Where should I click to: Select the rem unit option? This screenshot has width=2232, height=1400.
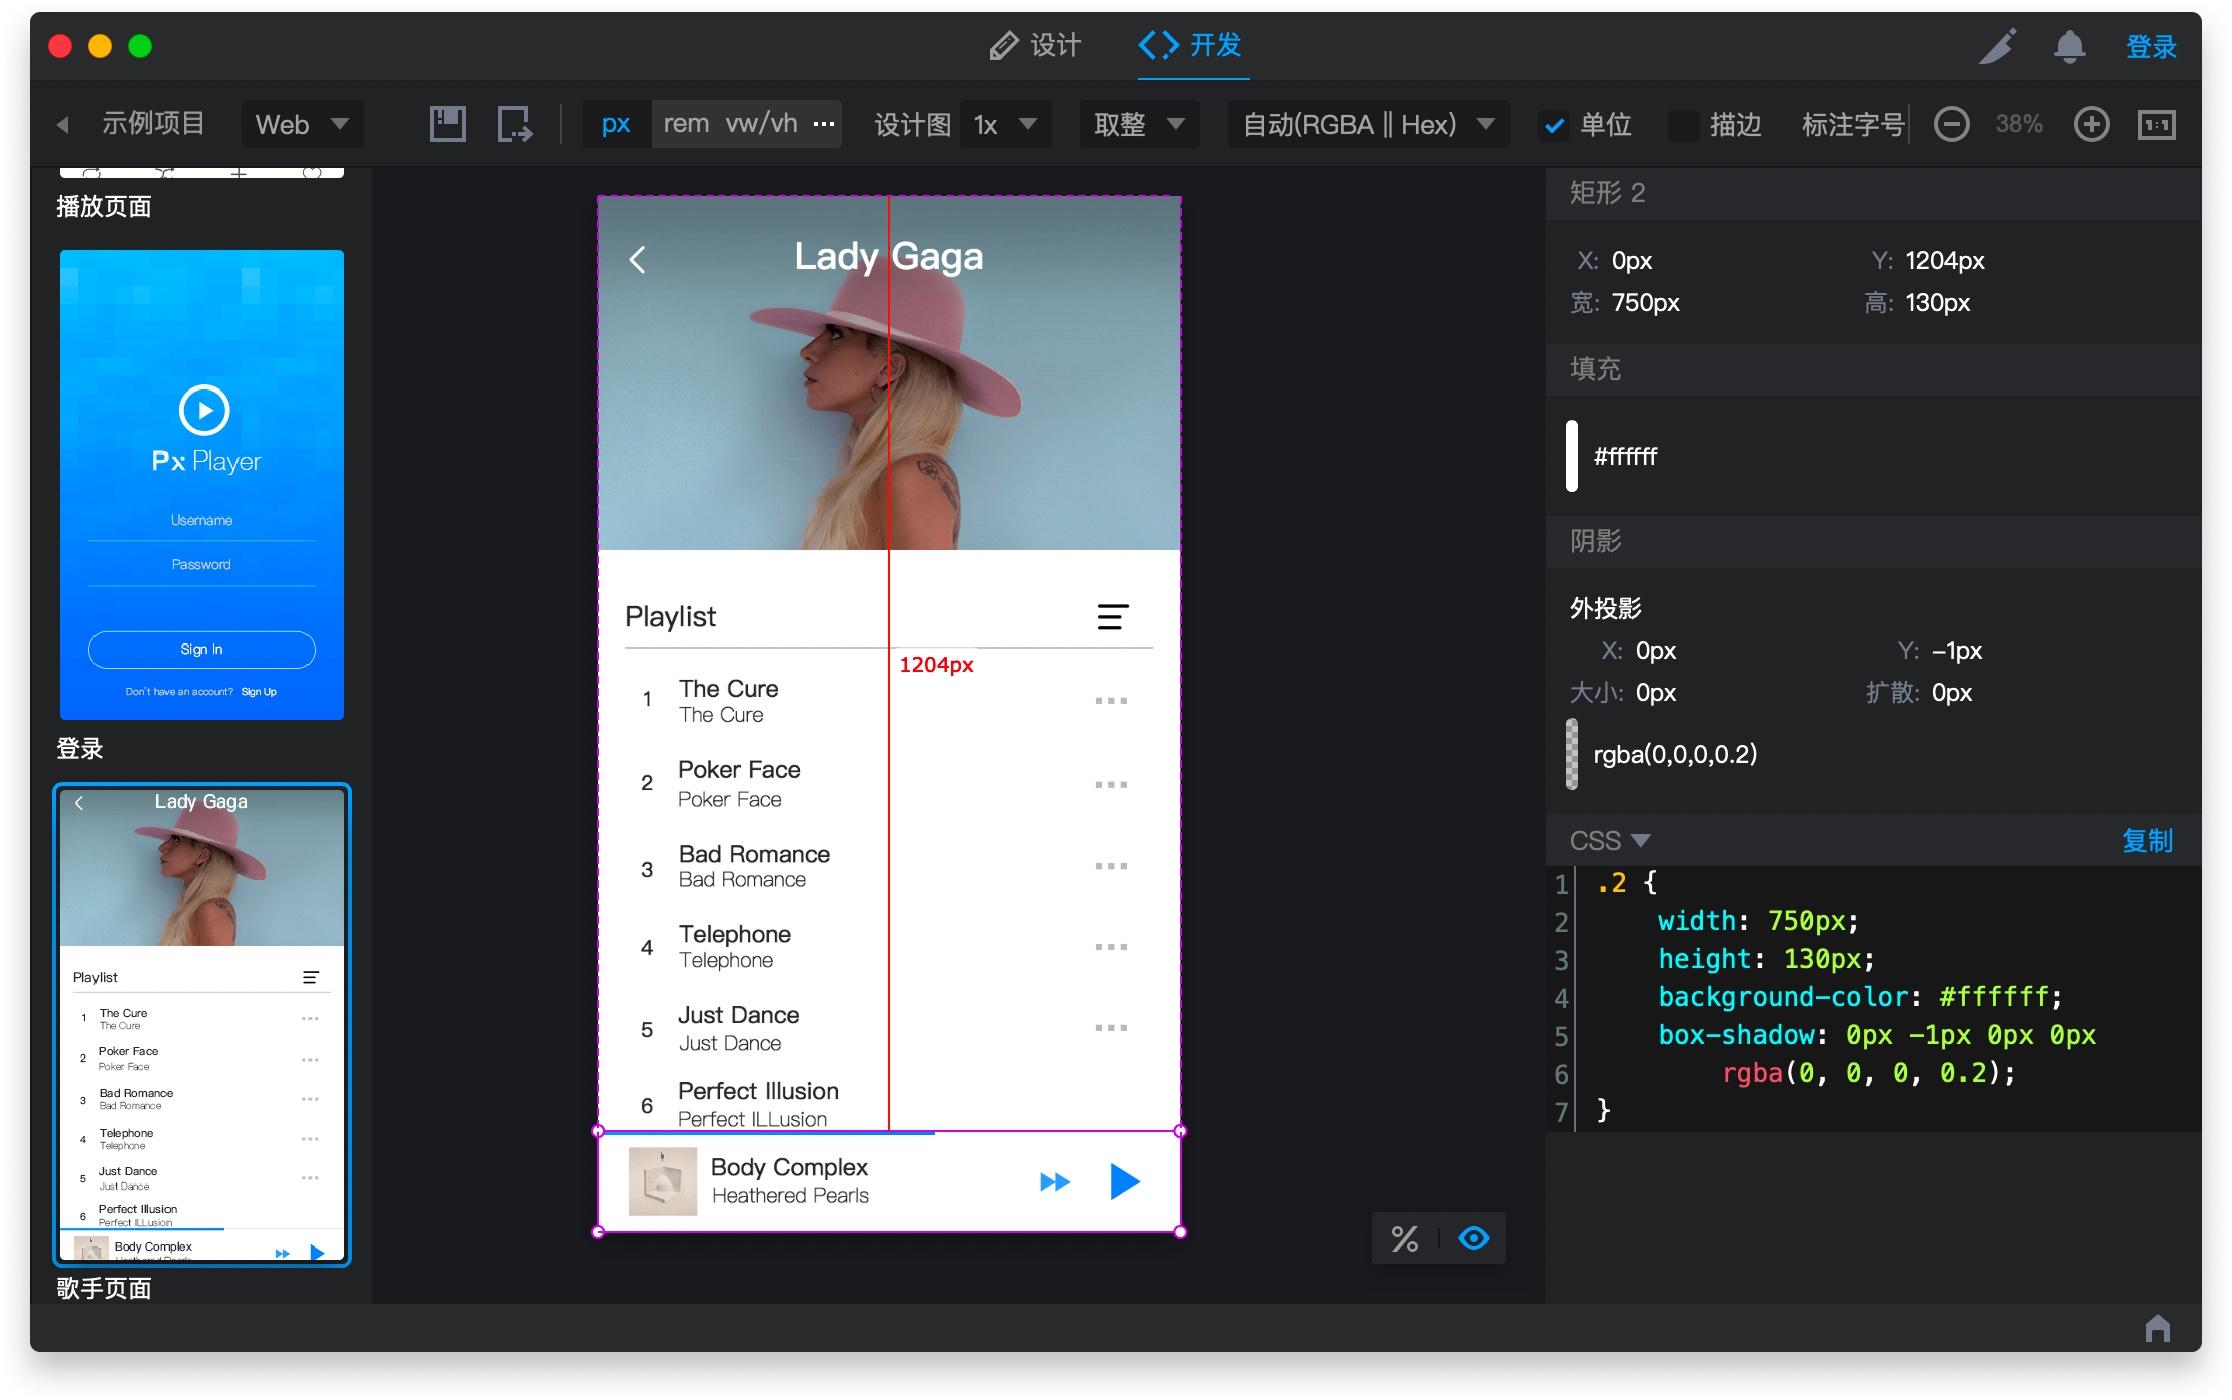pos(686,124)
